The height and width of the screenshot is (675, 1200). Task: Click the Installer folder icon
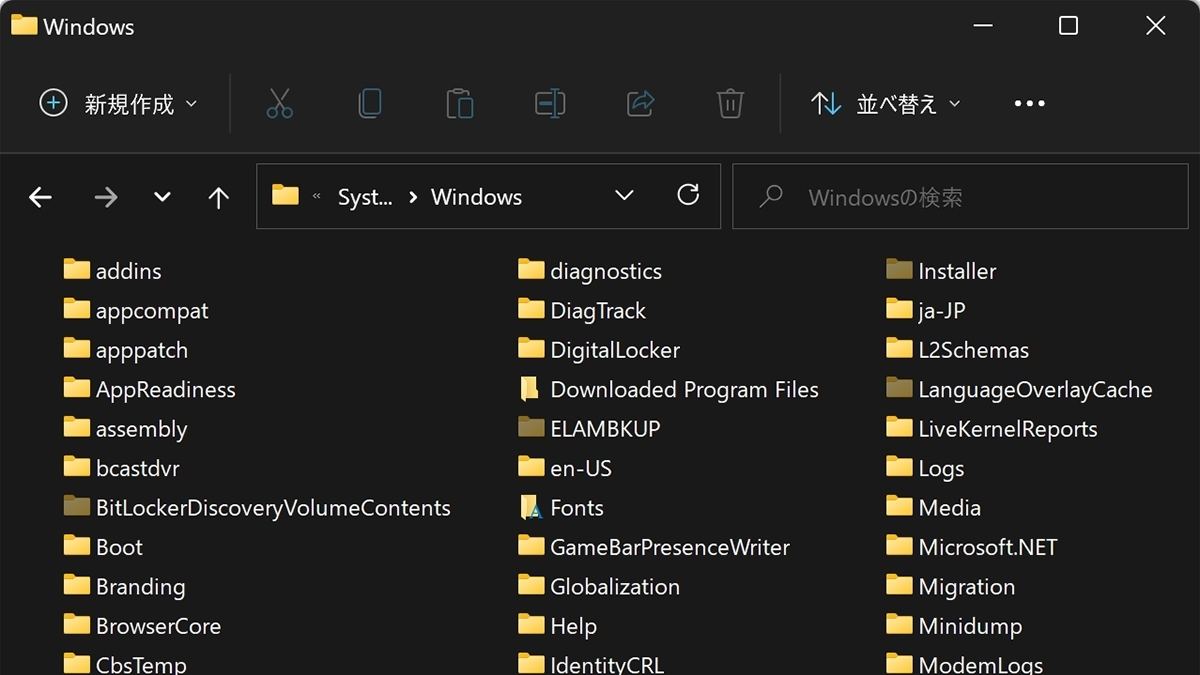pos(900,269)
